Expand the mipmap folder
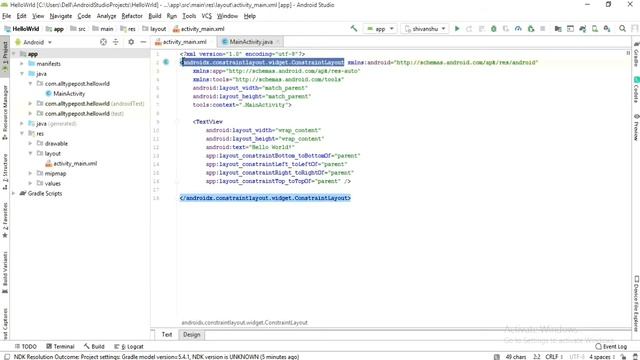Image resolution: width=640 pixels, height=360 pixels. (30, 173)
